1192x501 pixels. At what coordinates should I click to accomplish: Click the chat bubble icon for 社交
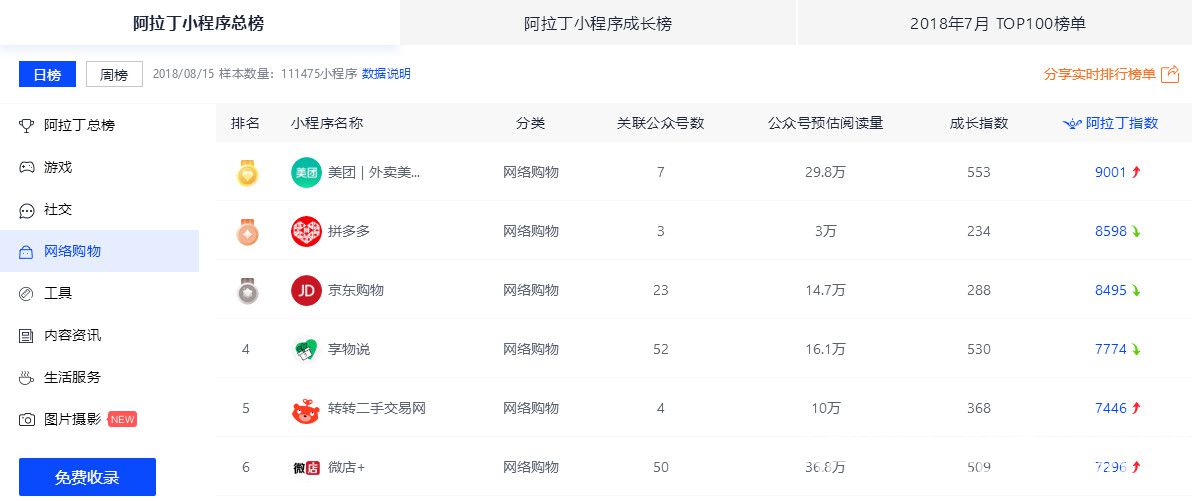point(27,211)
